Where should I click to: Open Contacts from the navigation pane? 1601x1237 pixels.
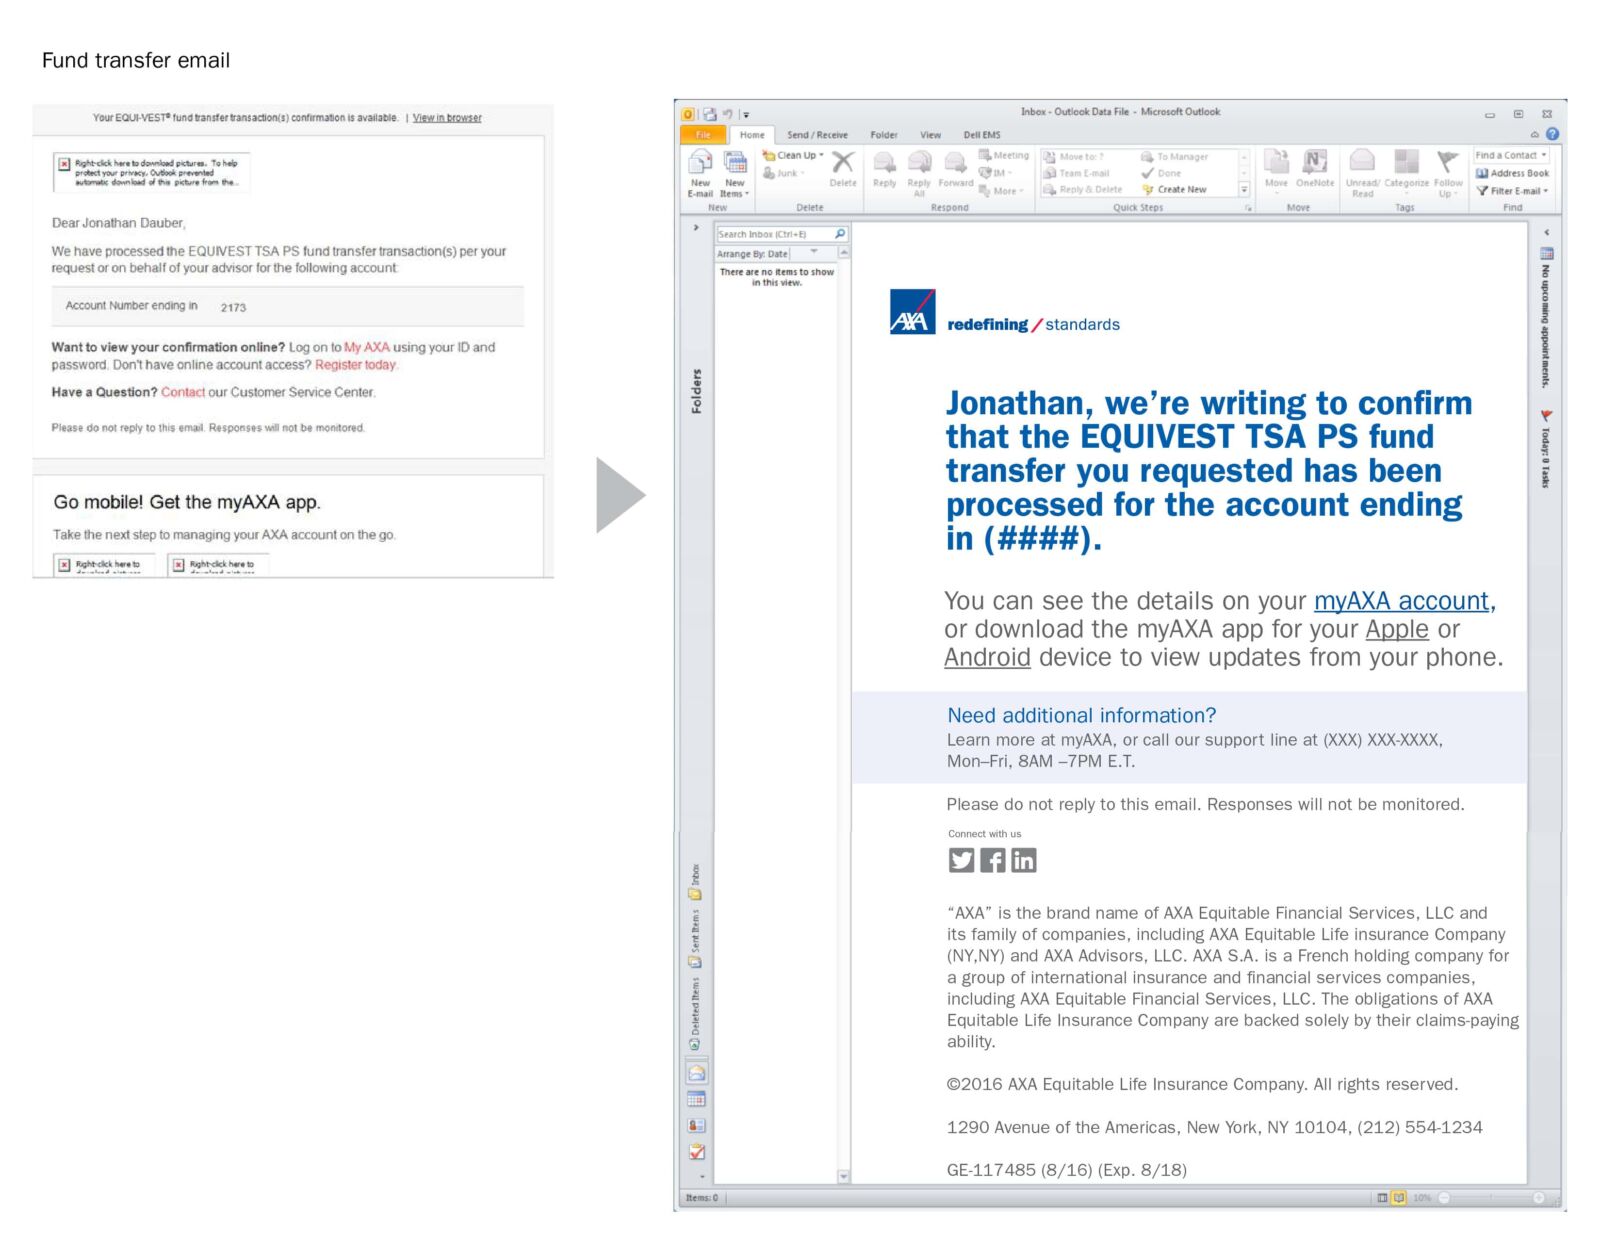click(x=697, y=1126)
